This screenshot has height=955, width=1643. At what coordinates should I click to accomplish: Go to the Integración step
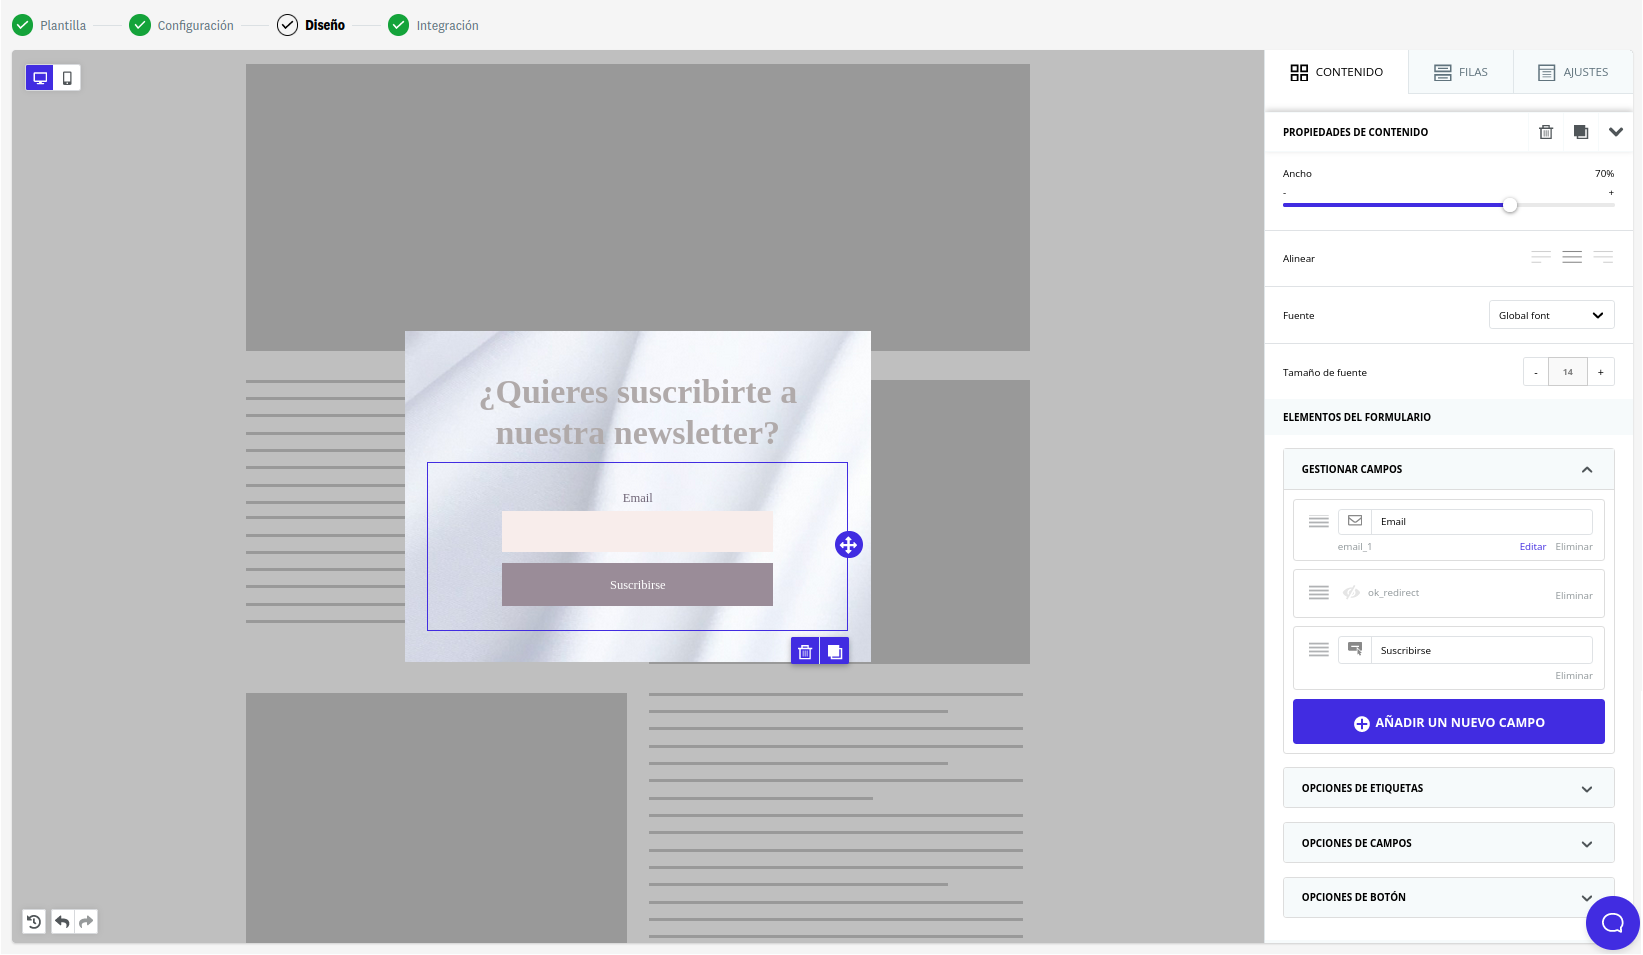(x=433, y=25)
